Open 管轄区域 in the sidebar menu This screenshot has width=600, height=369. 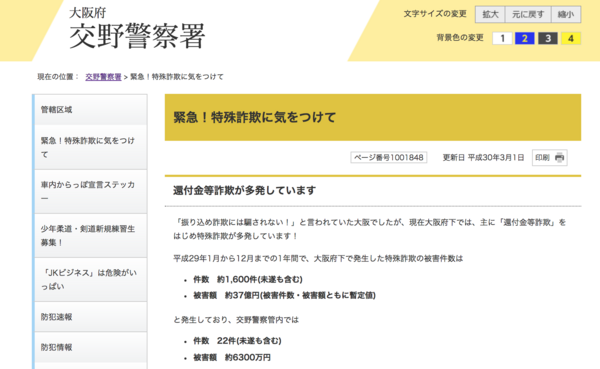[91, 109]
